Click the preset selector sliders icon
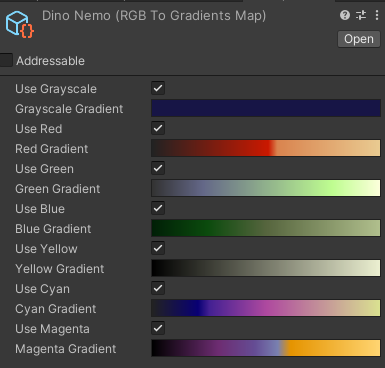This screenshot has height=368, width=385. (361, 15)
